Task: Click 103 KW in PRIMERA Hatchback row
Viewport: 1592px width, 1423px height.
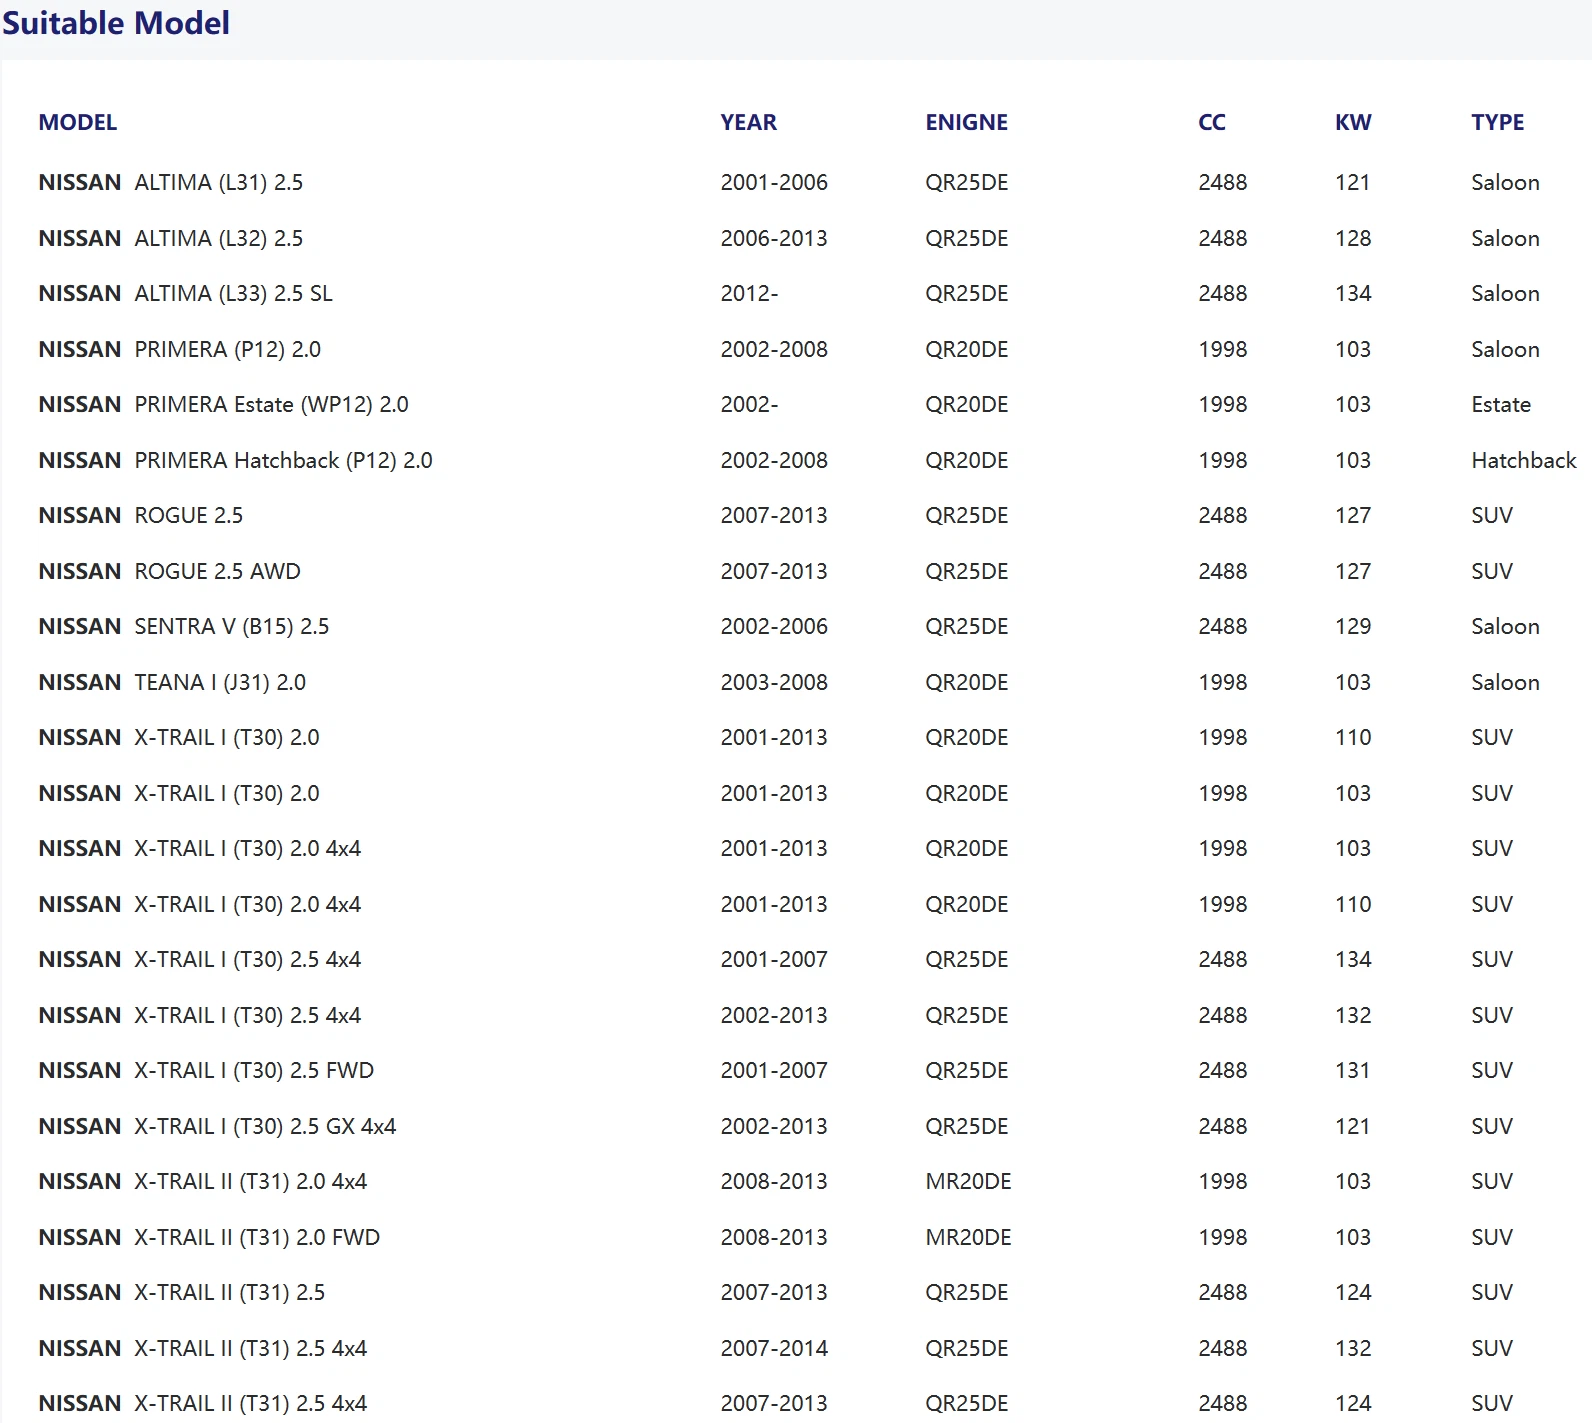Action: [x=1353, y=460]
